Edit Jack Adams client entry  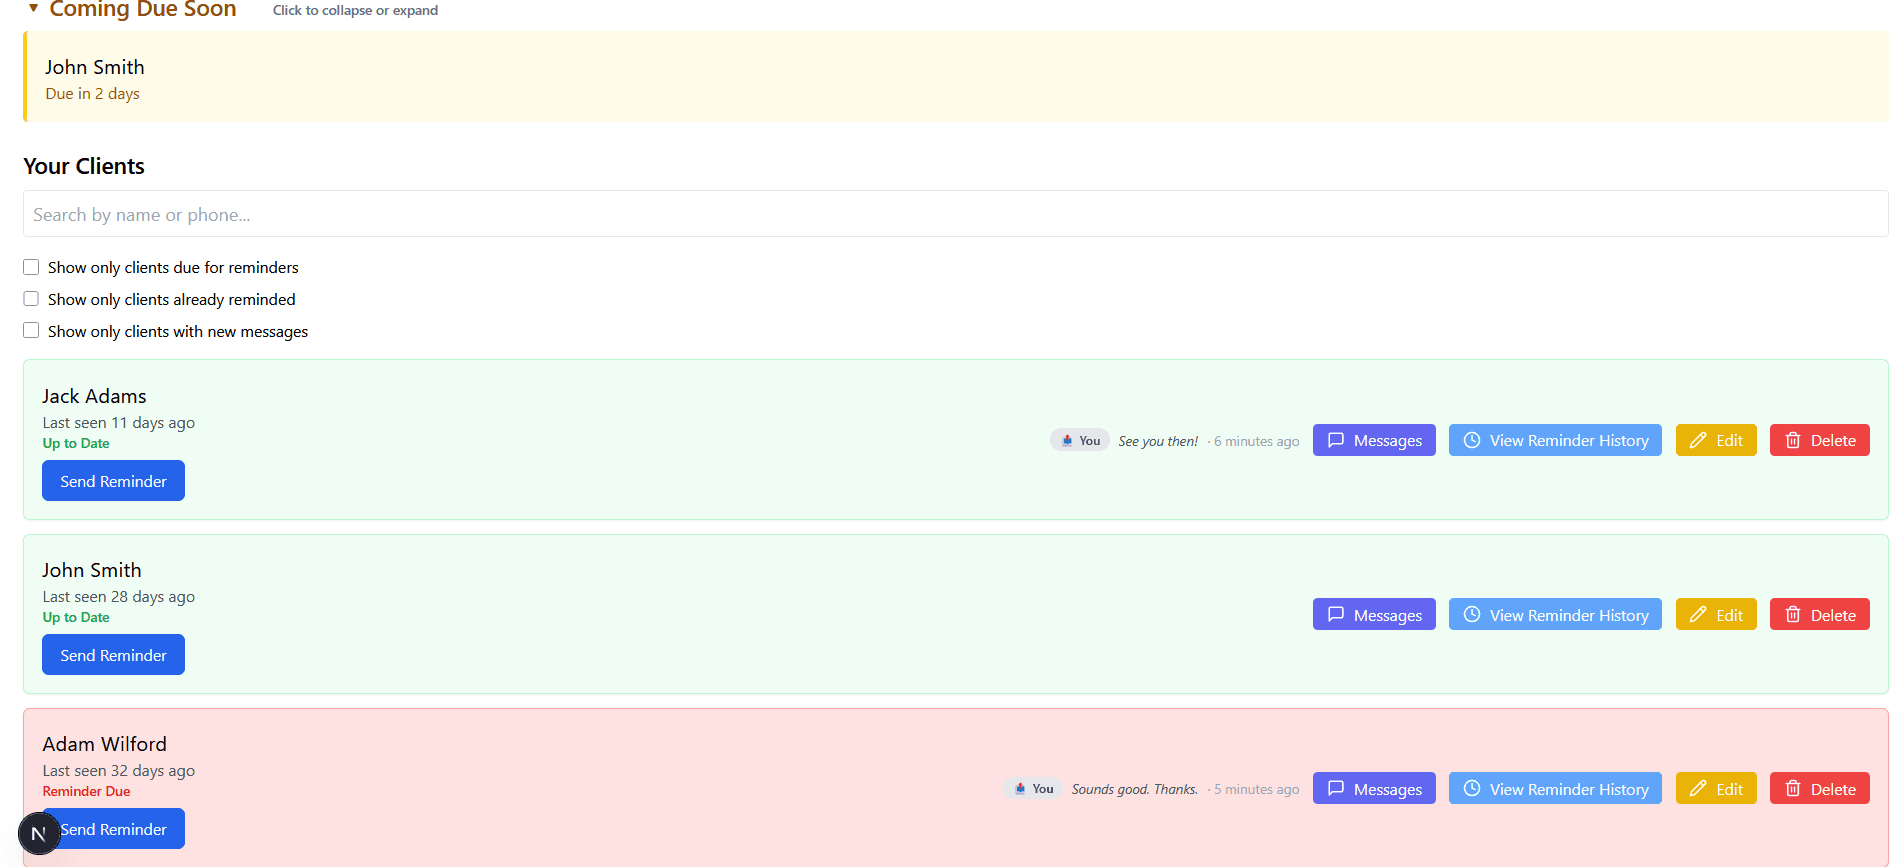tap(1716, 440)
